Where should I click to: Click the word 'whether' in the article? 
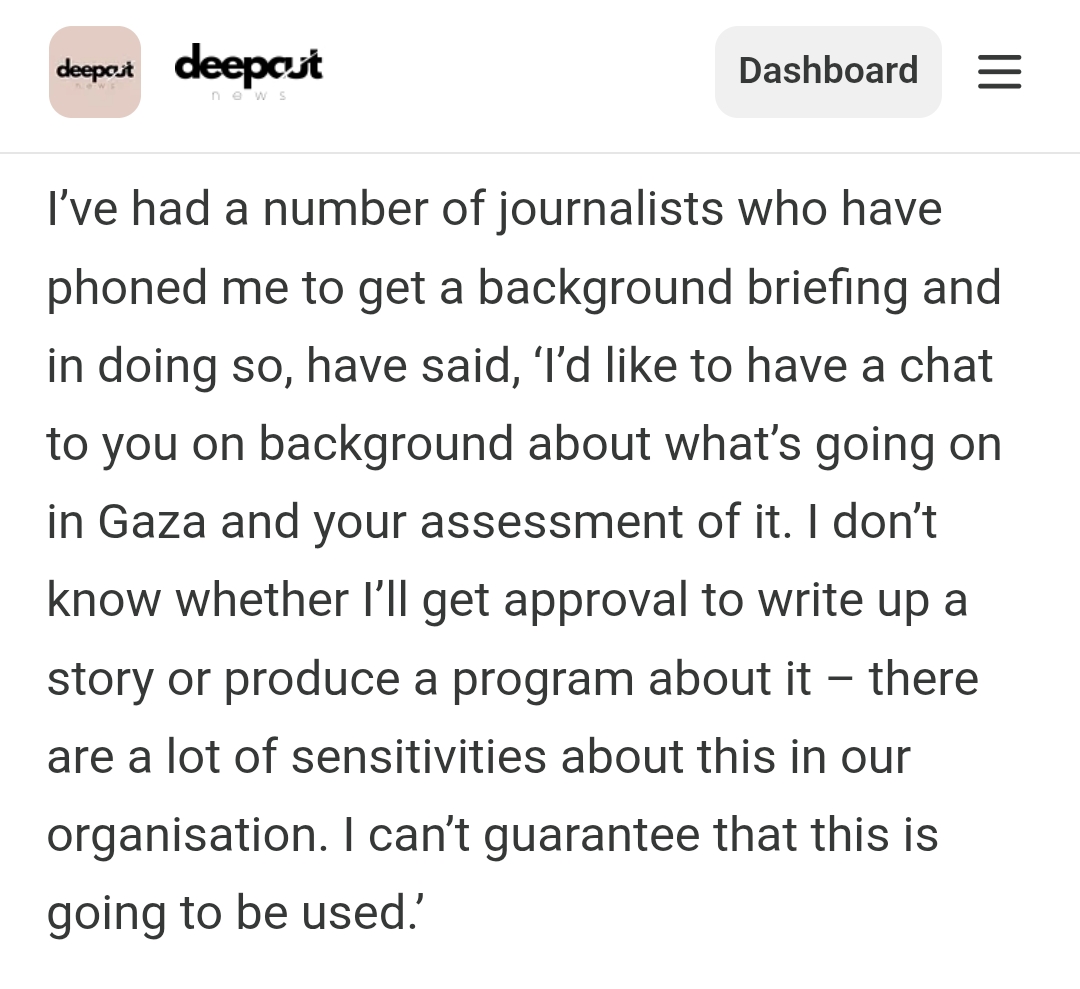(x=263, y=600)
